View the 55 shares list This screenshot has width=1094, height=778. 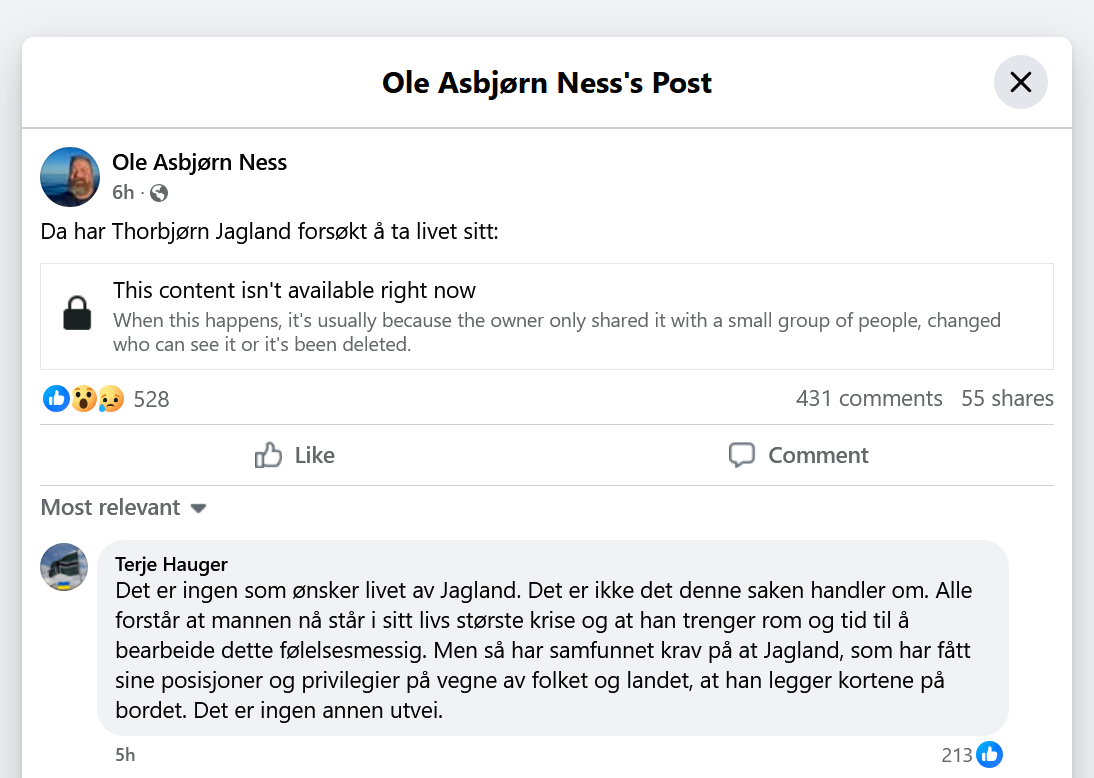point(1007,398)
